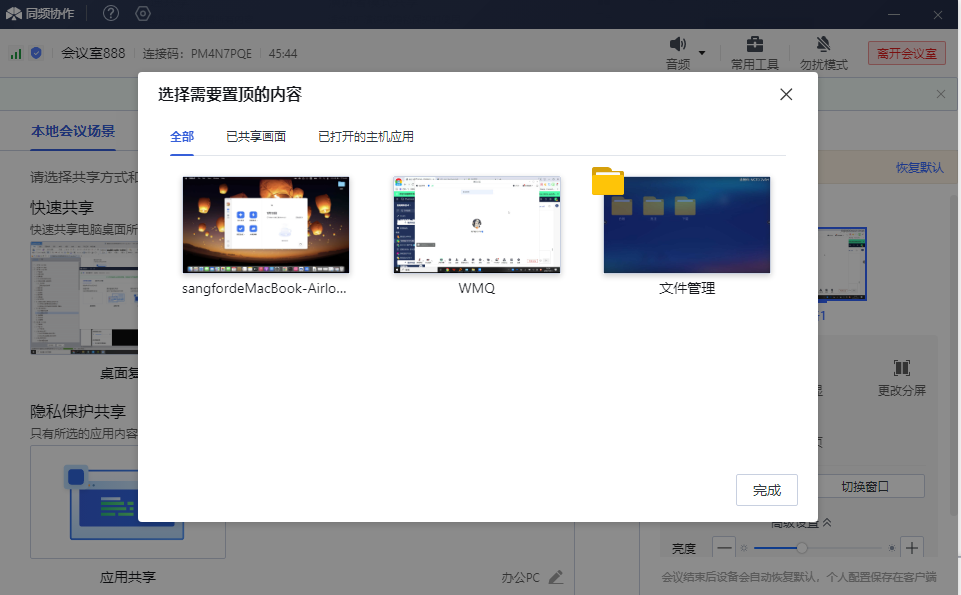
Task: Click the 恢复默认 link
Action: (919, 167)
